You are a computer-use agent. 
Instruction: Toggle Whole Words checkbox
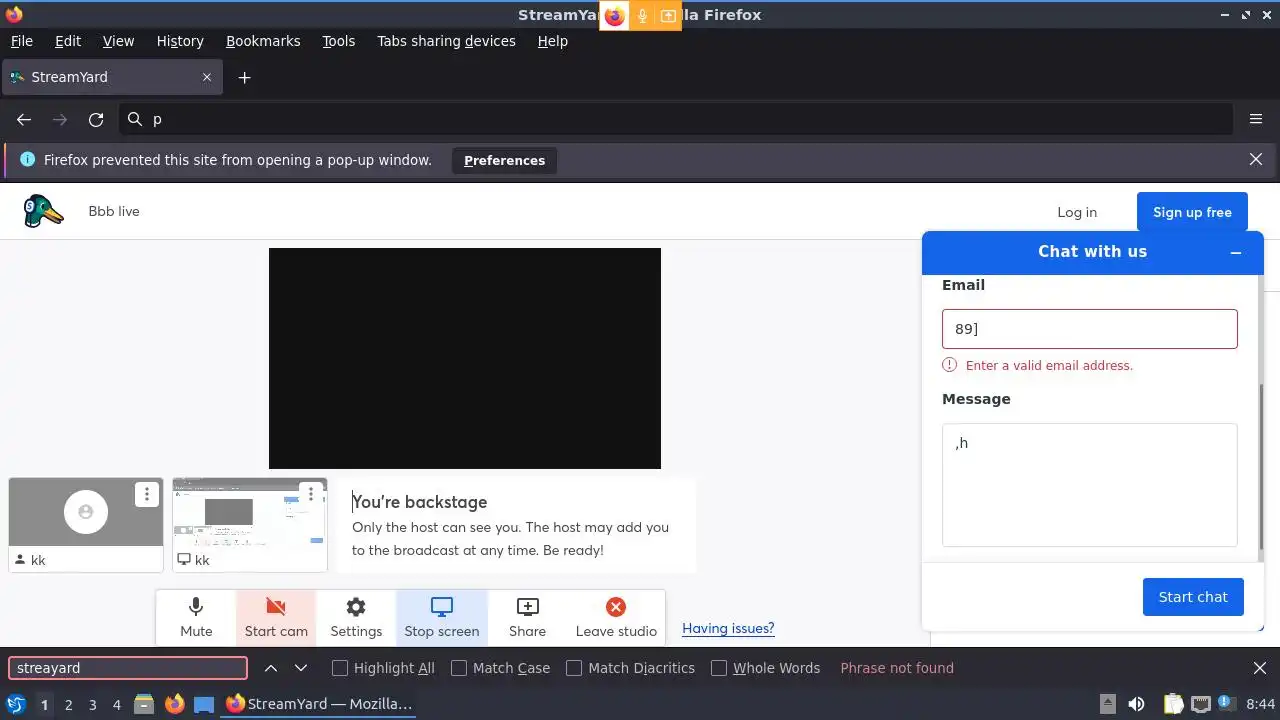[x=719, y=668]
